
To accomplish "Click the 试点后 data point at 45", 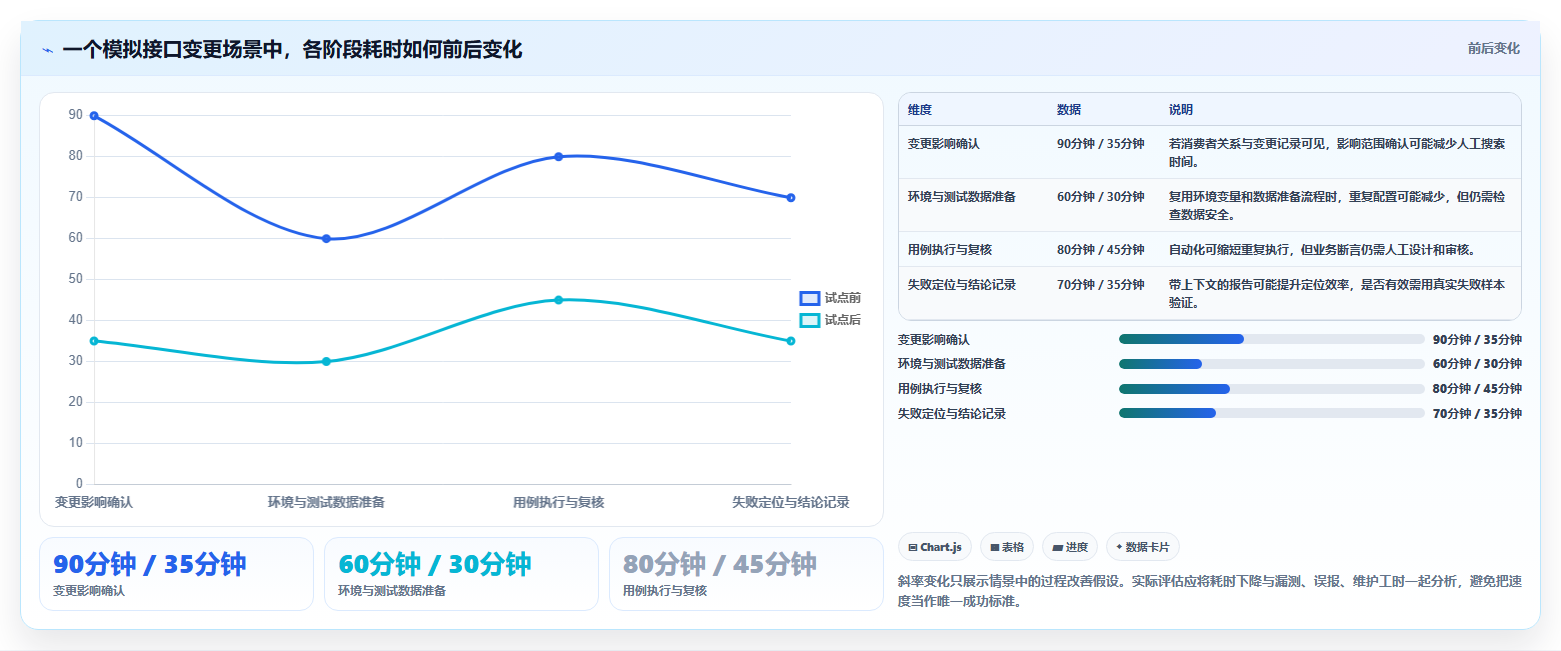I will click(x=559, y=300).
